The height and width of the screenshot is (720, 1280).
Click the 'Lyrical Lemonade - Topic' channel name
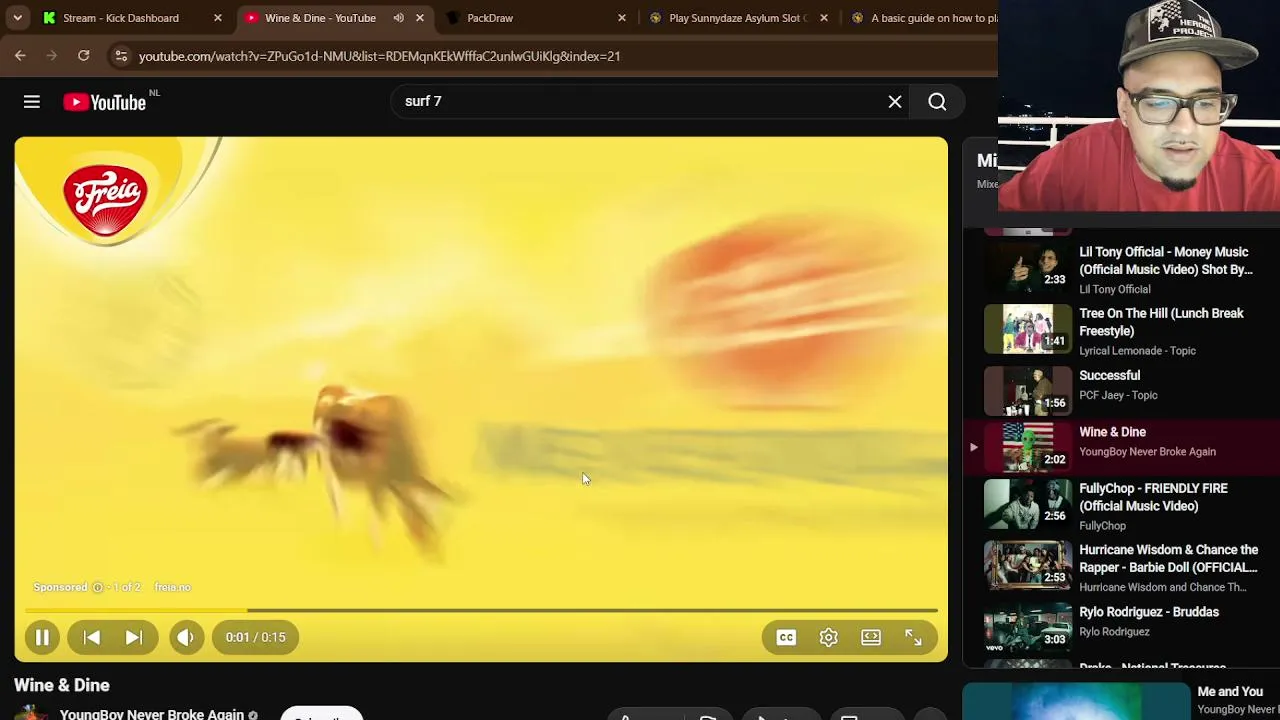pos(1137,351)
